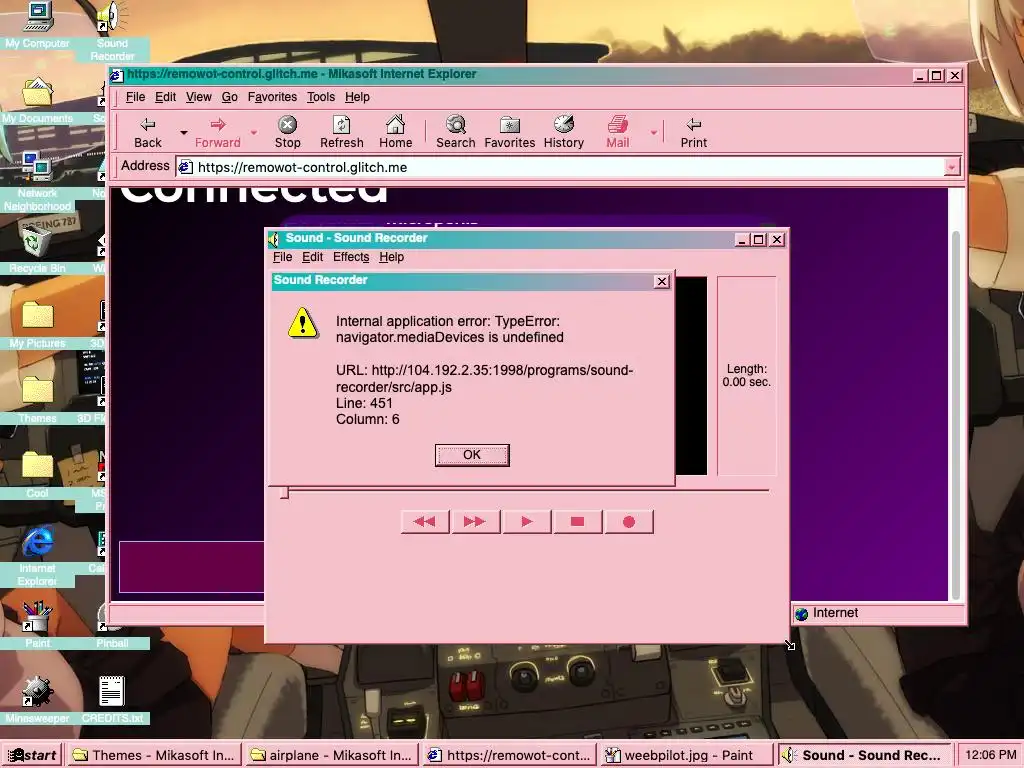This screenshot has width=1024, height=768.
Task: Switch to Themes taskbar window
Action: (x=154, y=755)
